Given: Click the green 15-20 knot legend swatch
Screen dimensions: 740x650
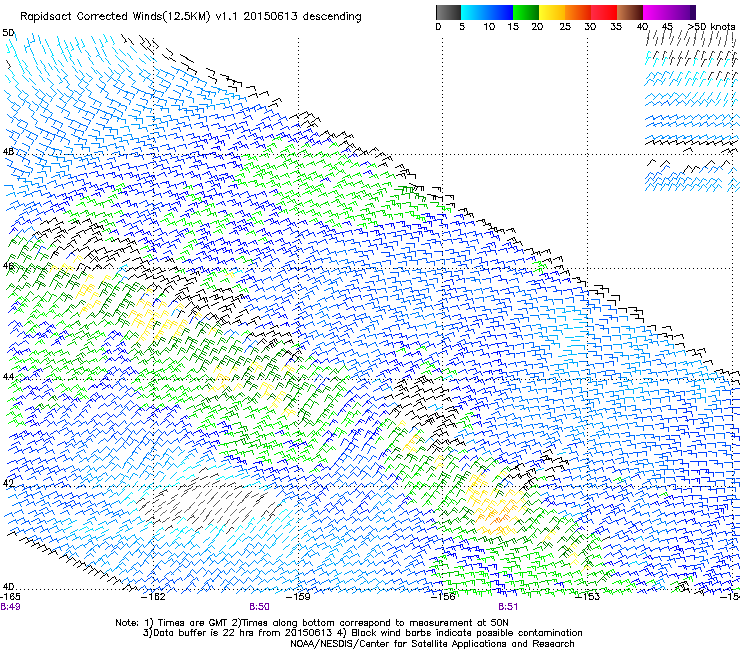Looking at the screenshot, I should click(526, 12).
